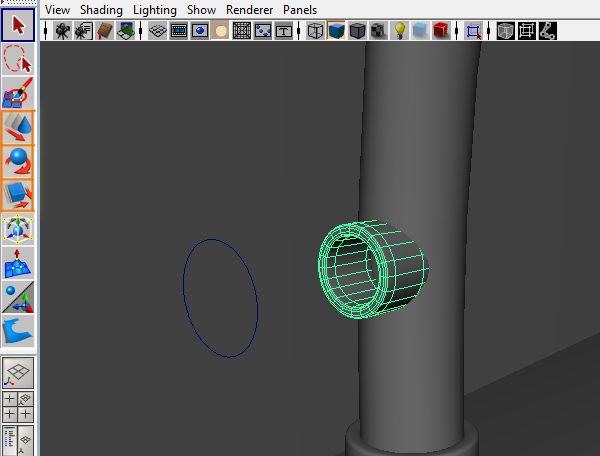Click the Select Camera icon

pos(62,31)
